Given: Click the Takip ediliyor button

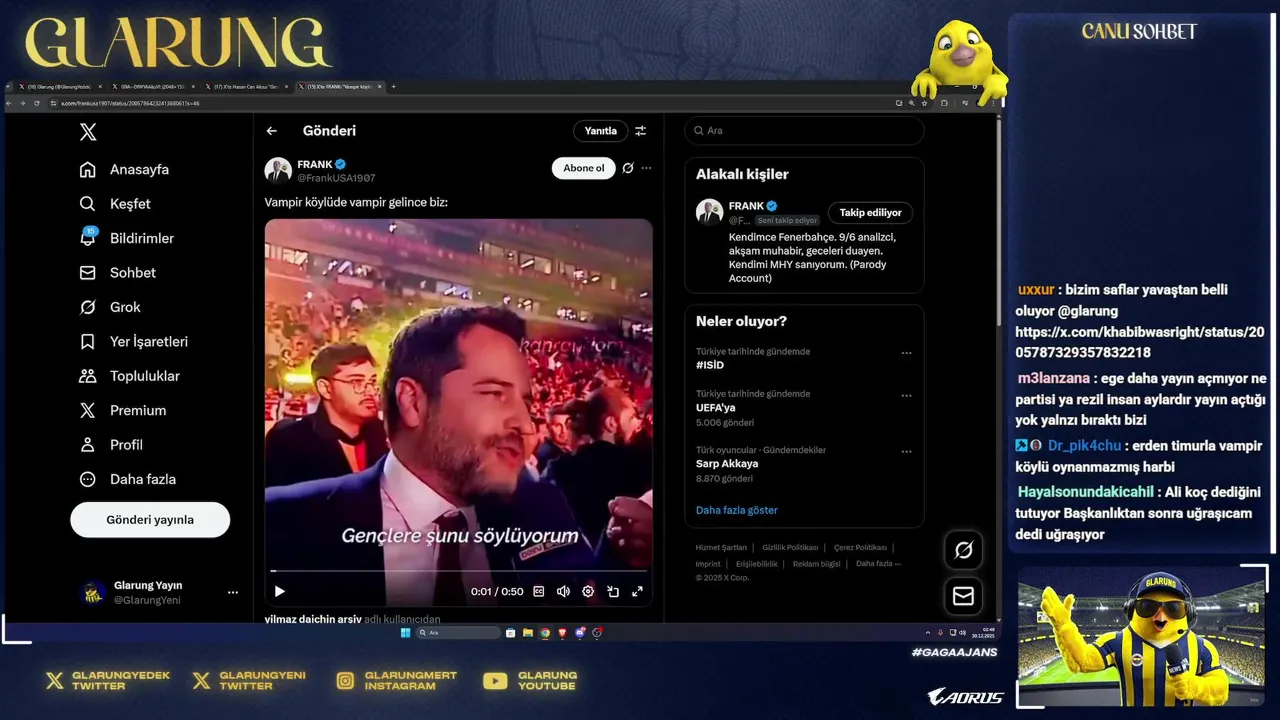Looking at the screenshot, I should [870, 213].
